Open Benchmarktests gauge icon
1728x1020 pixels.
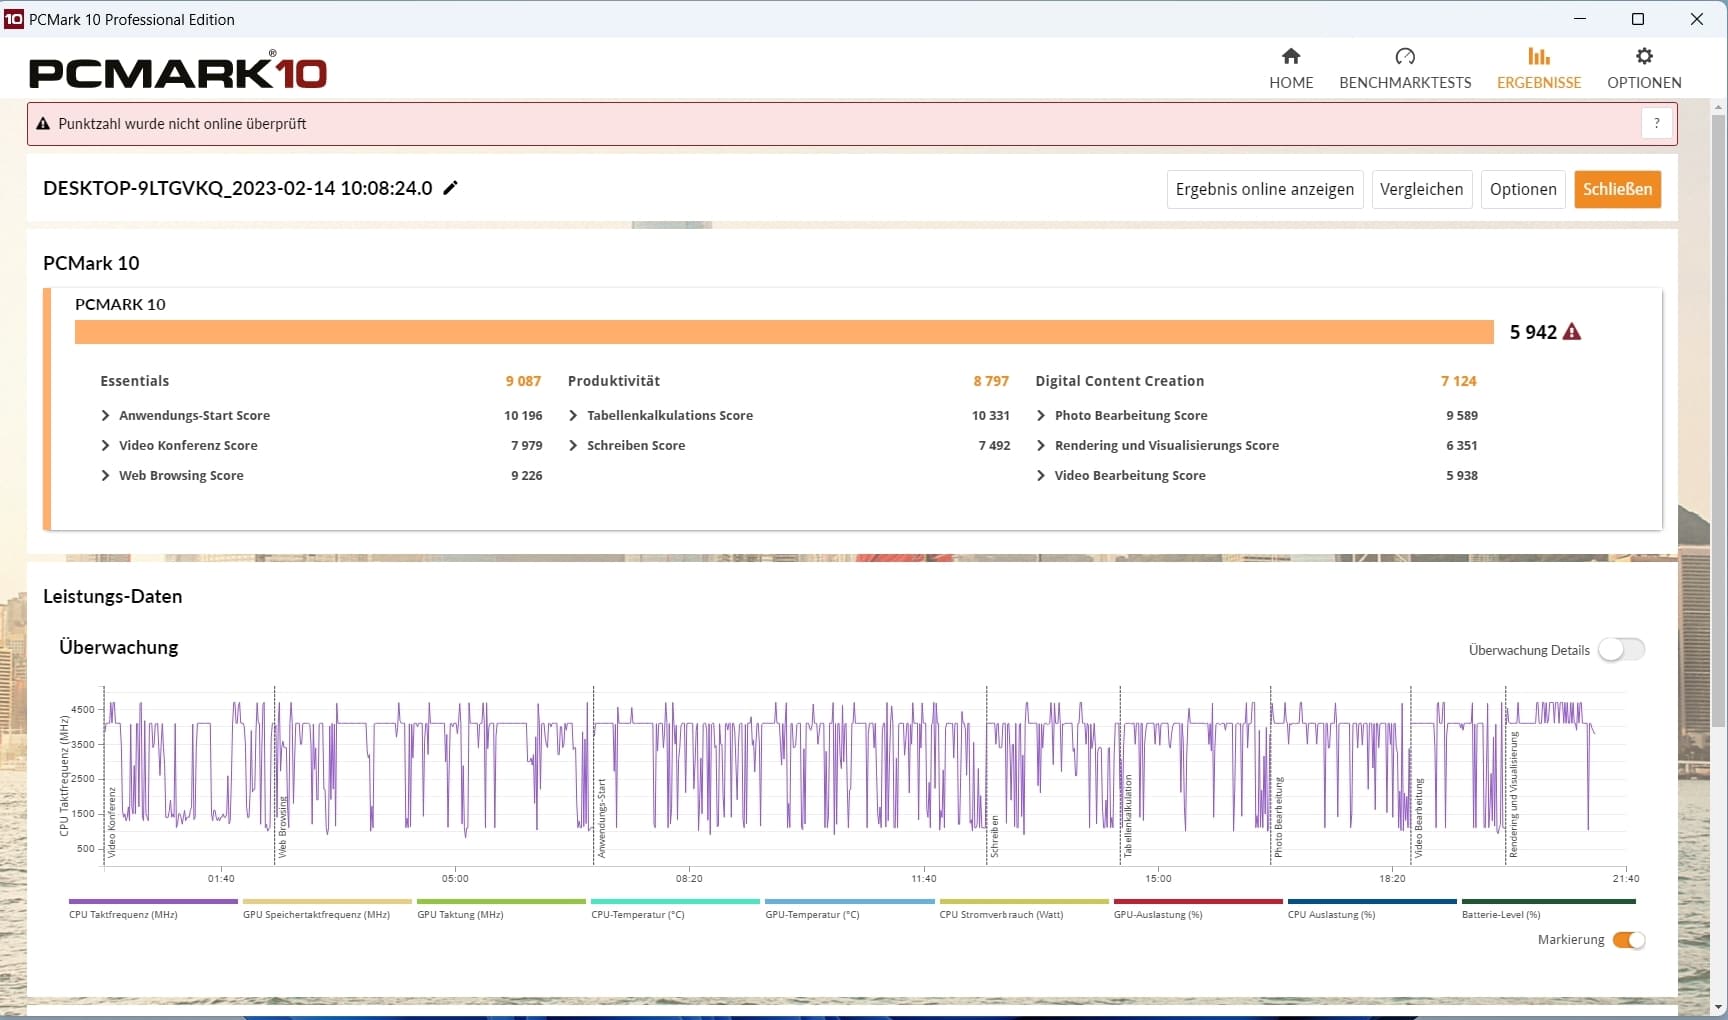click(x=1405, y=57)
